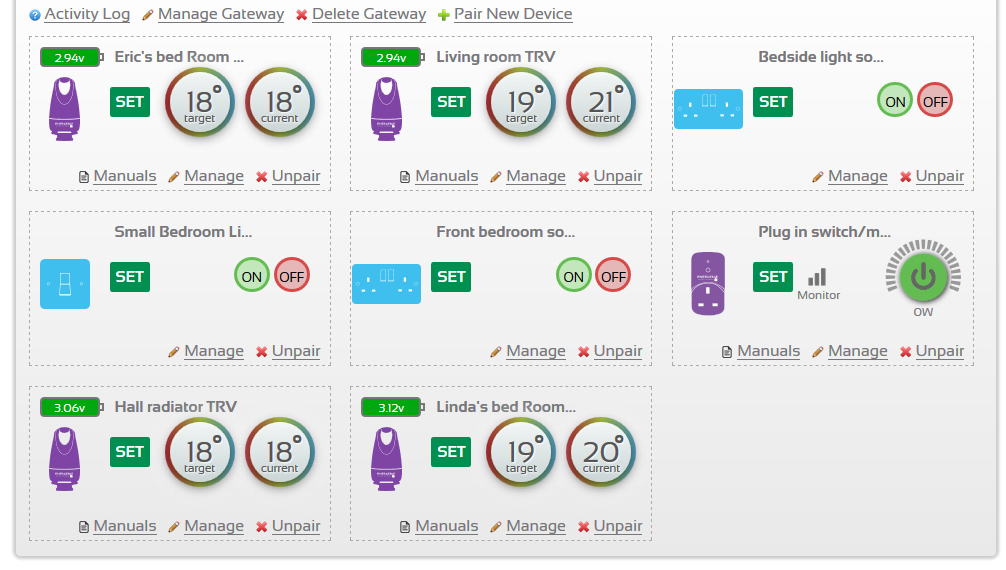1006x570 pixels.
Task: Click Delete Gateway
Action: click(368, 14)
